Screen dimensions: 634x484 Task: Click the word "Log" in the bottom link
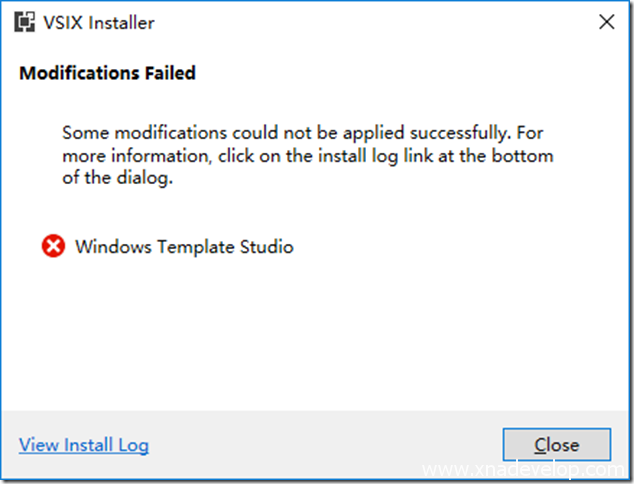[x=133, y=445]
